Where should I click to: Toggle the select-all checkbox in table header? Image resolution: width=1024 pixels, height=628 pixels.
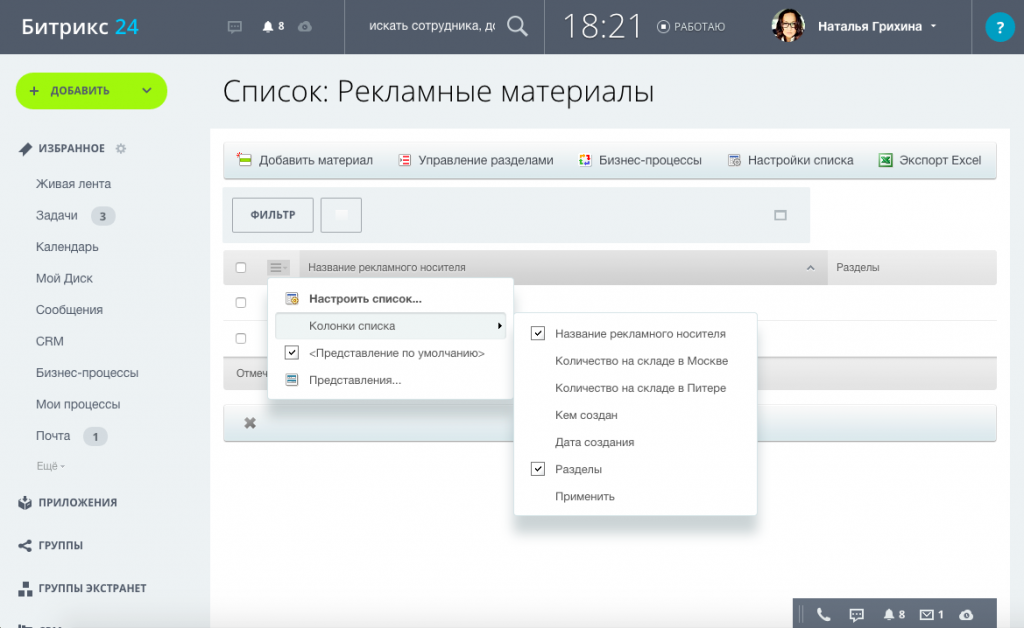(x=241, y=268)
